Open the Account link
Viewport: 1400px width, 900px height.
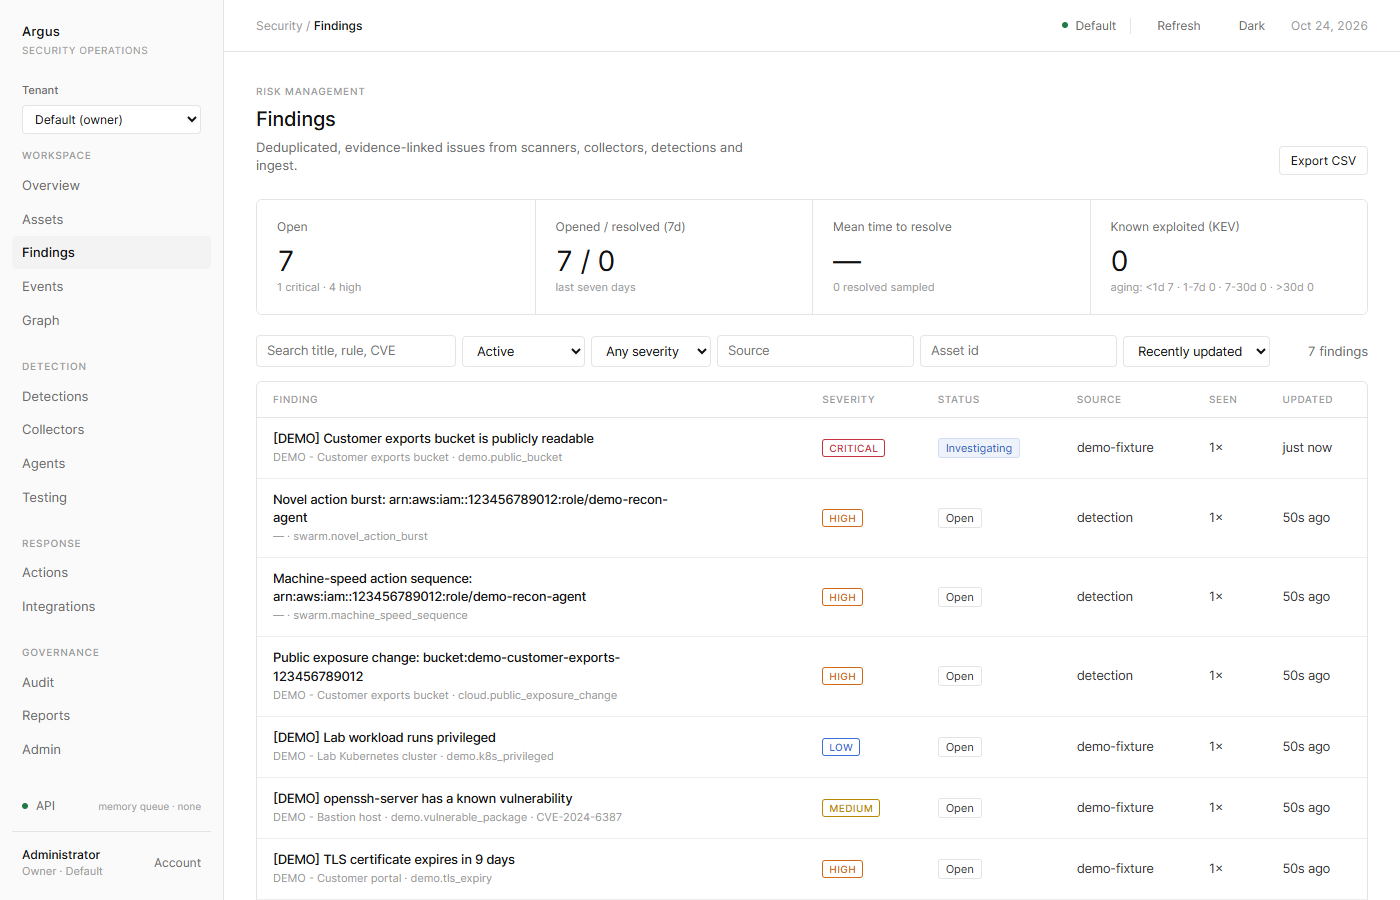(x=177, y=863)
